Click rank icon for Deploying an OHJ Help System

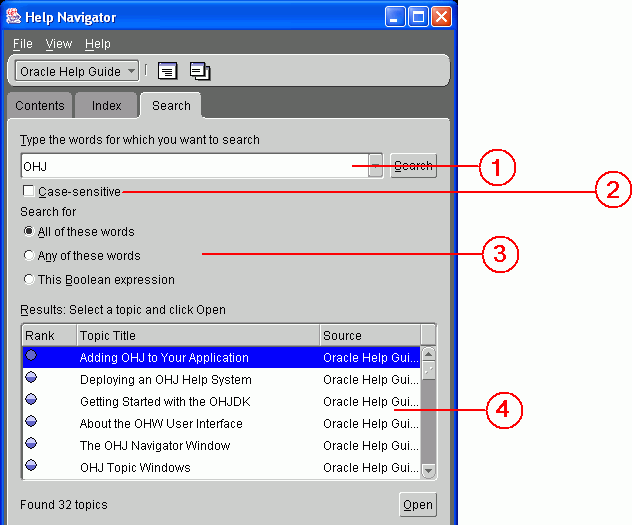pos(31,378)
